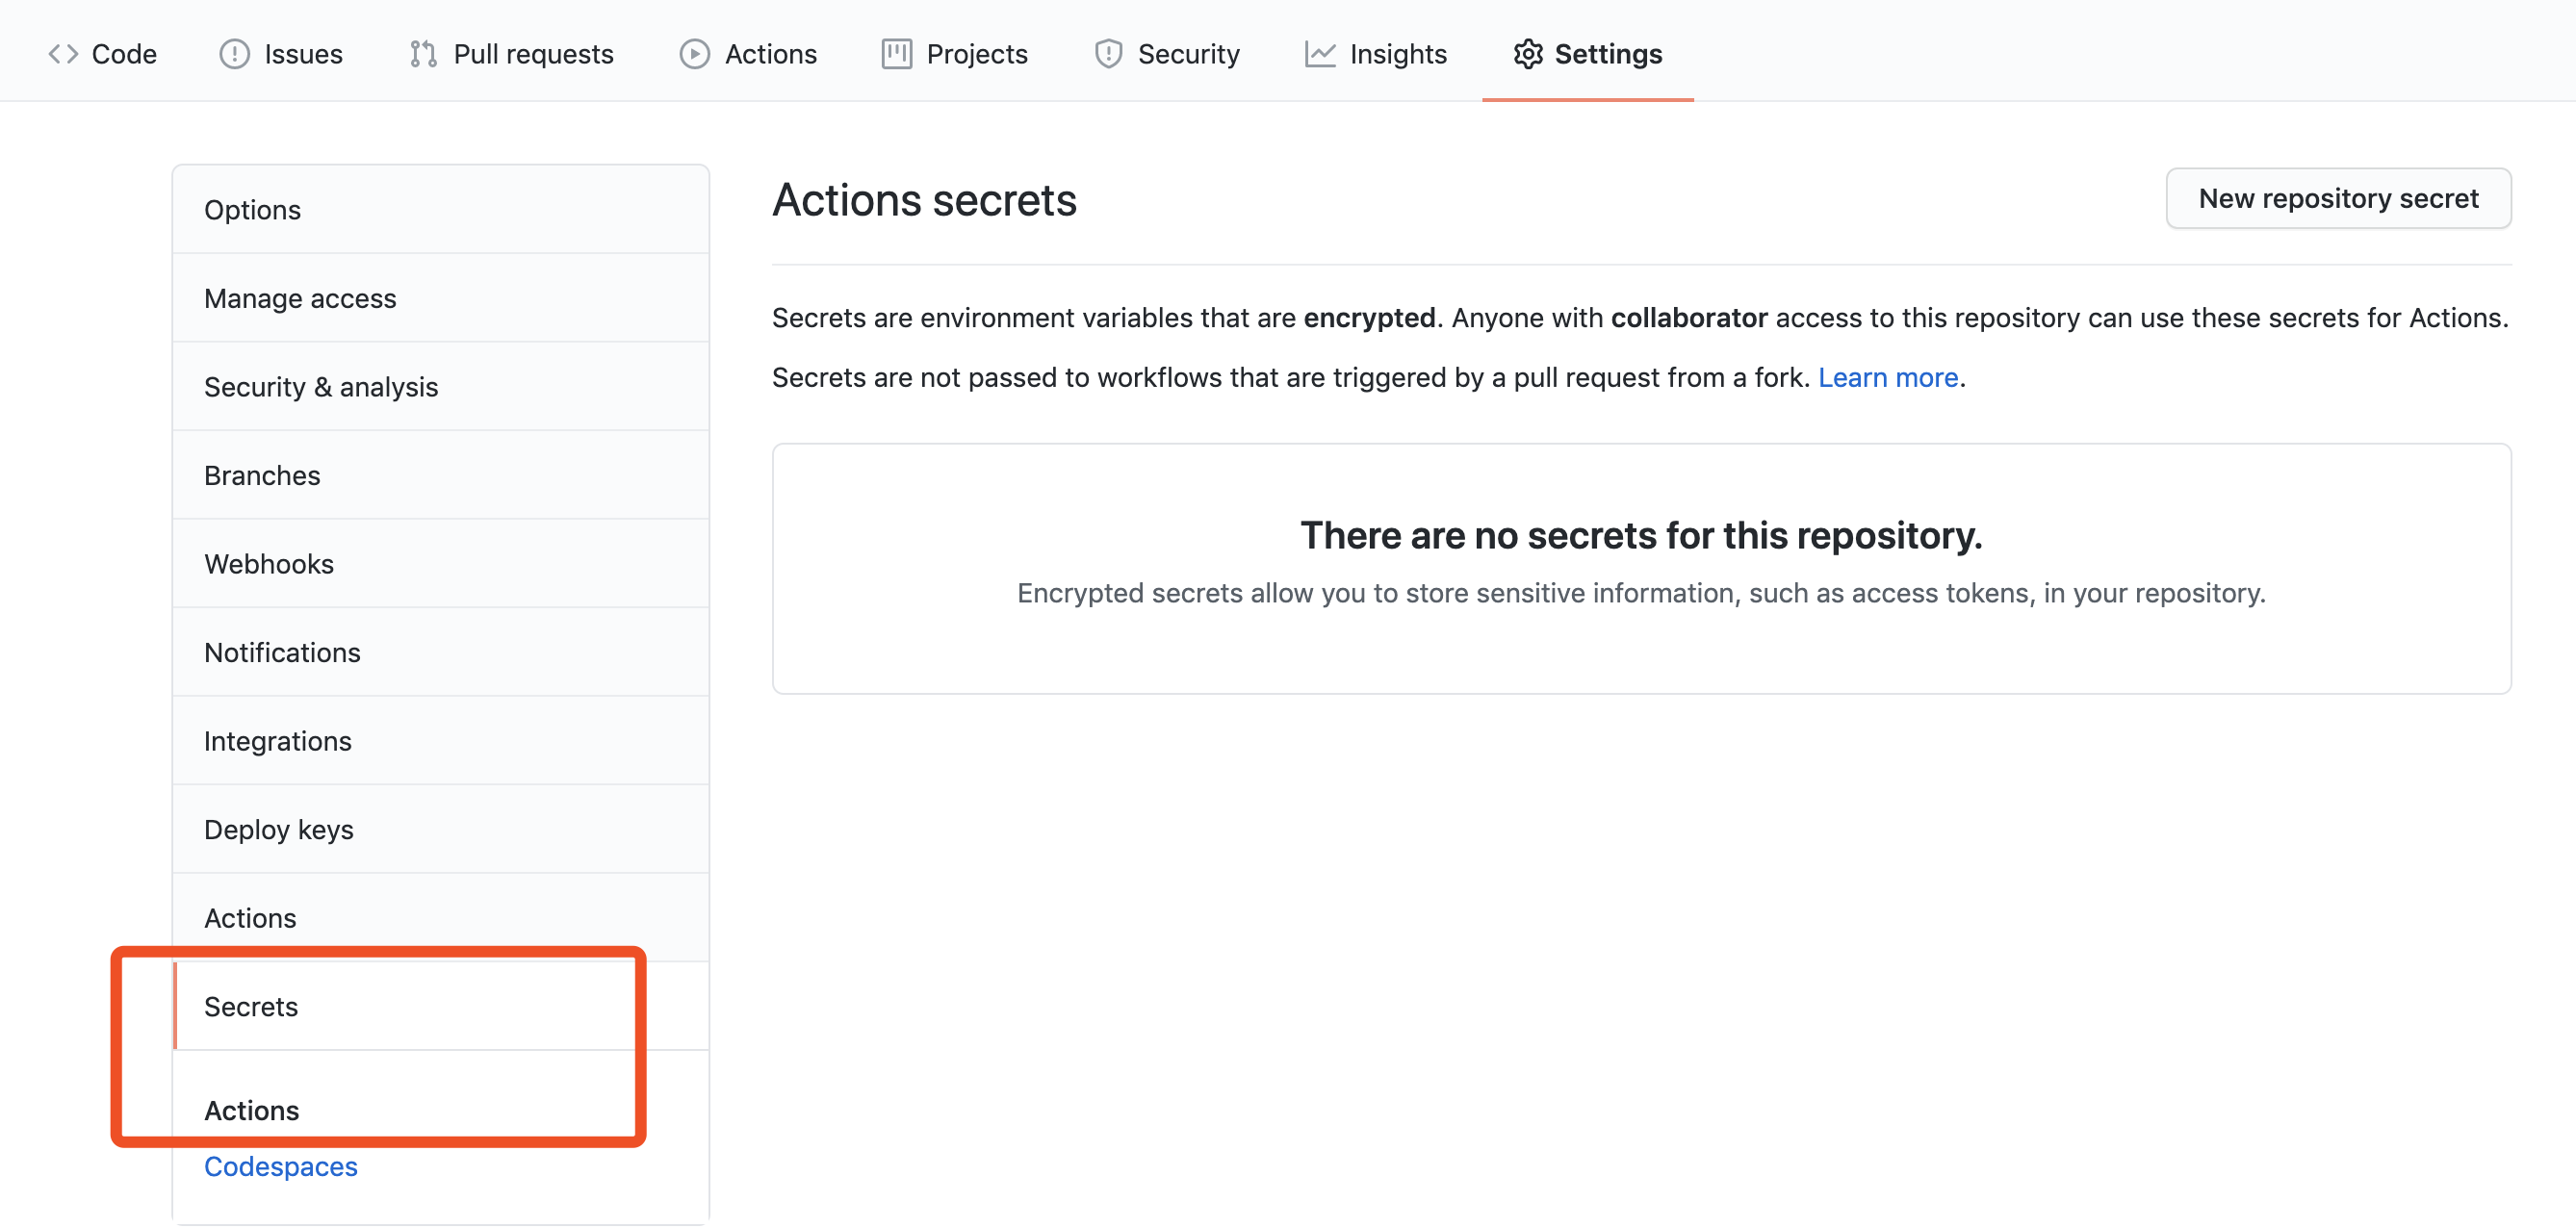Go to Manage access settings
Screen dimensions: 2576x1228
(x=300, y=298)
